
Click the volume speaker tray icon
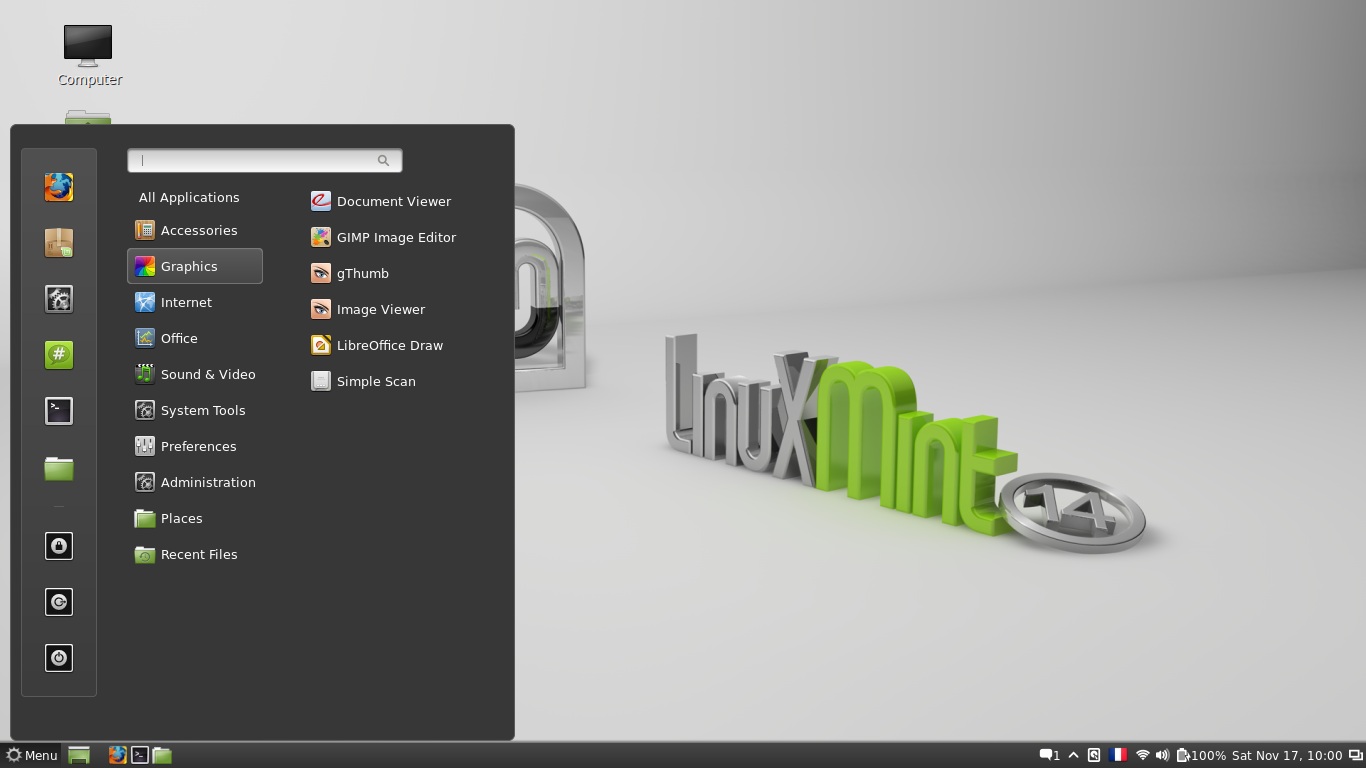tap(1162, 755)
